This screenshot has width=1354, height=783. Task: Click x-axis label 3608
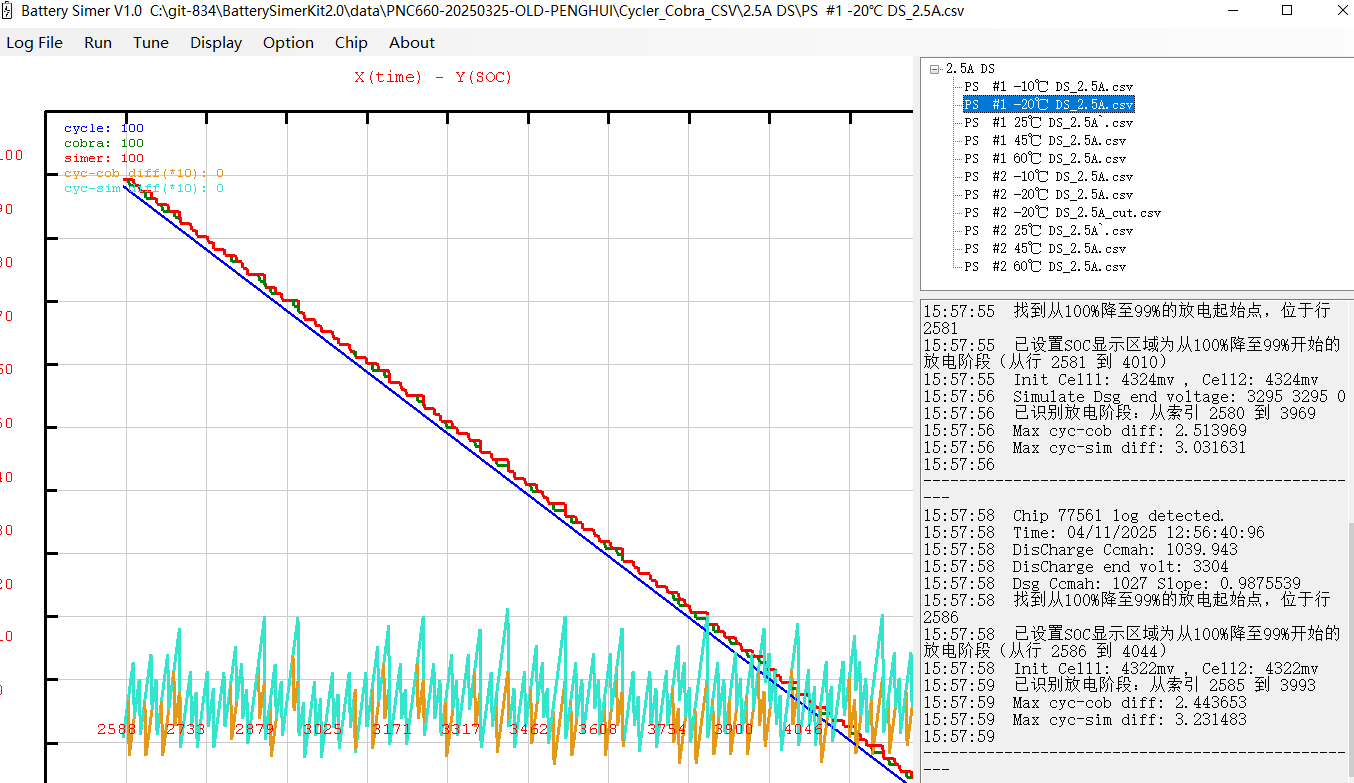(x=597, y=729)
